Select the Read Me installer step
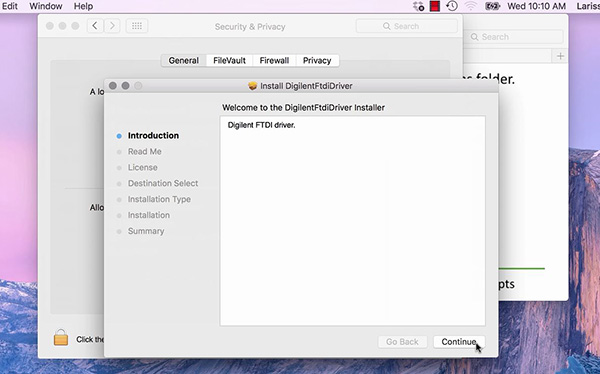This screenshot has width=600, height=374. pyautogui.click(x=145, y=152)
